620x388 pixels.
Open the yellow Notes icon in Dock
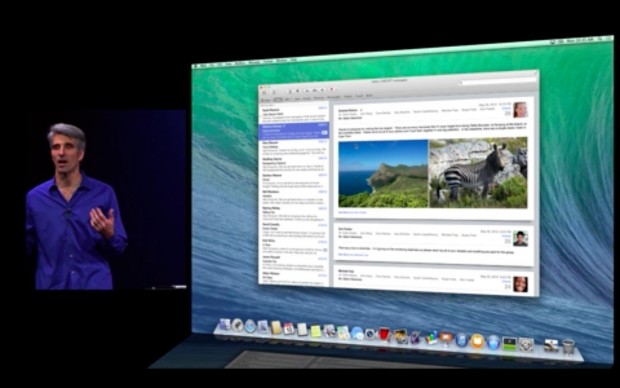pos(316,331)
